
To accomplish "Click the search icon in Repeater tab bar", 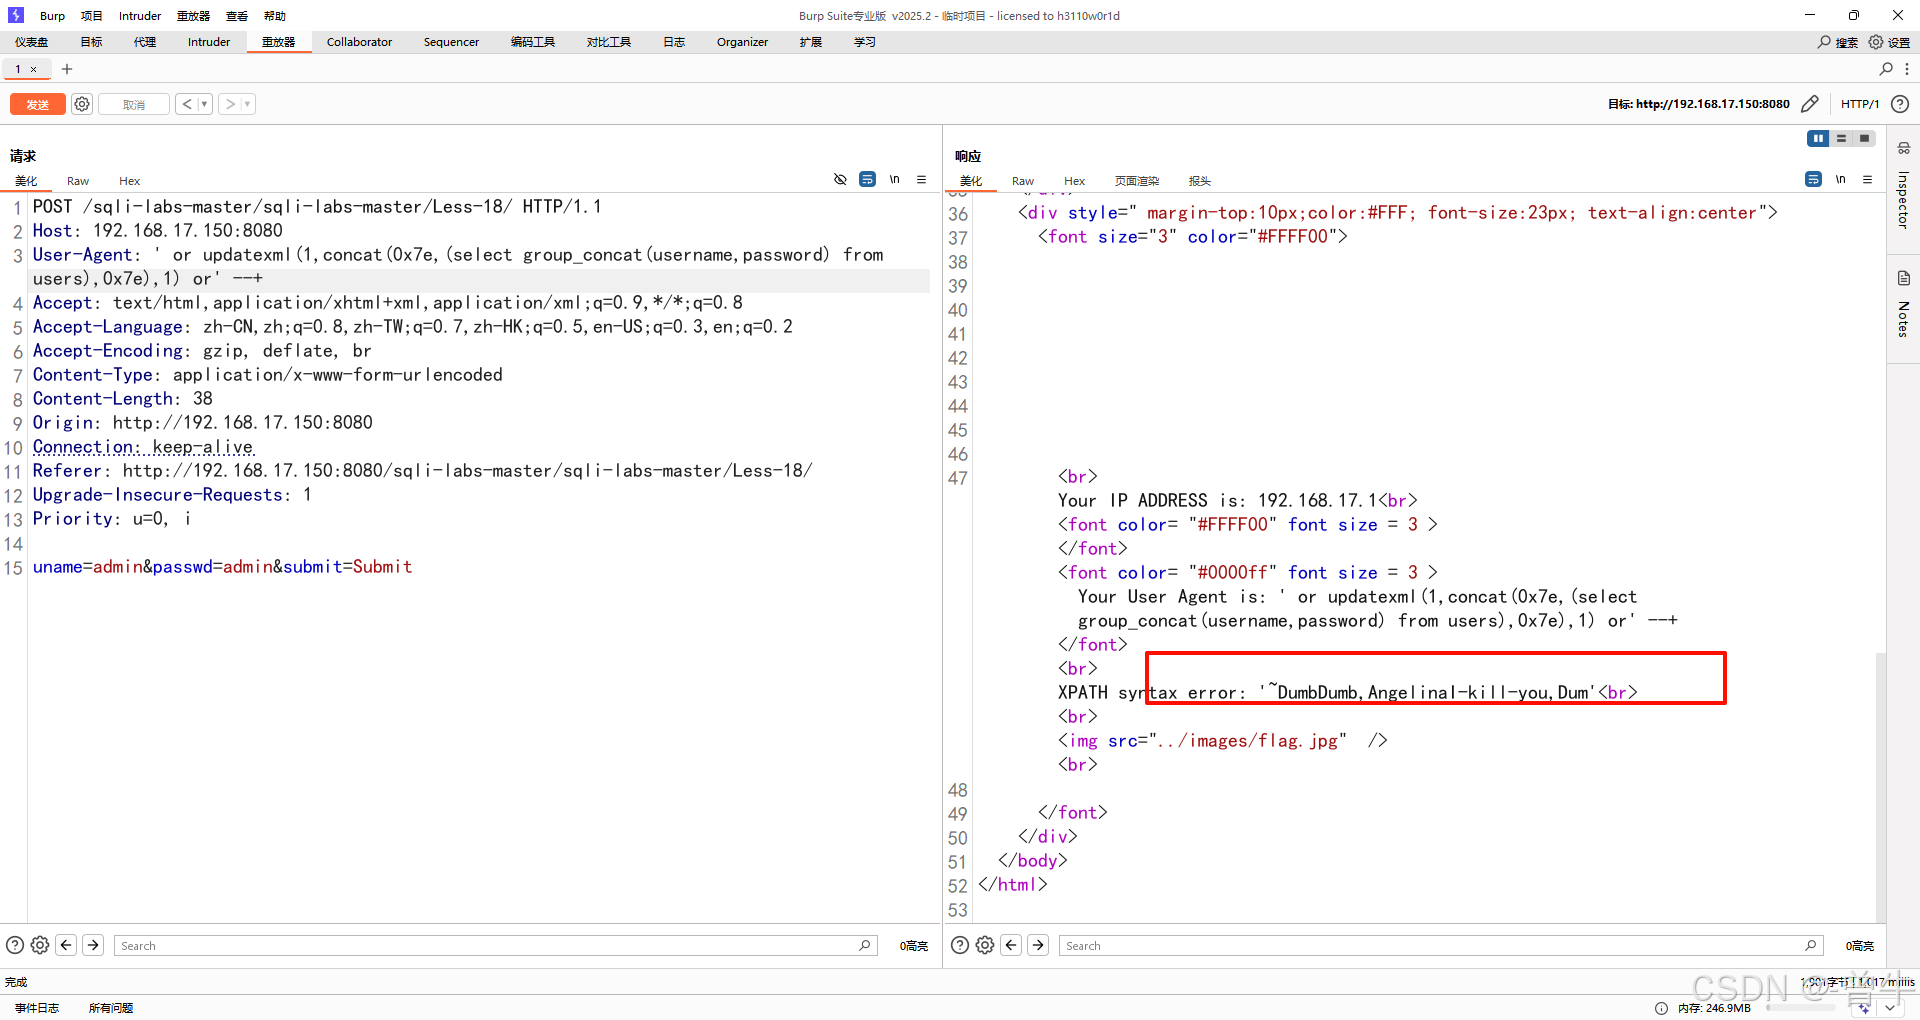I will [1886, 69].
